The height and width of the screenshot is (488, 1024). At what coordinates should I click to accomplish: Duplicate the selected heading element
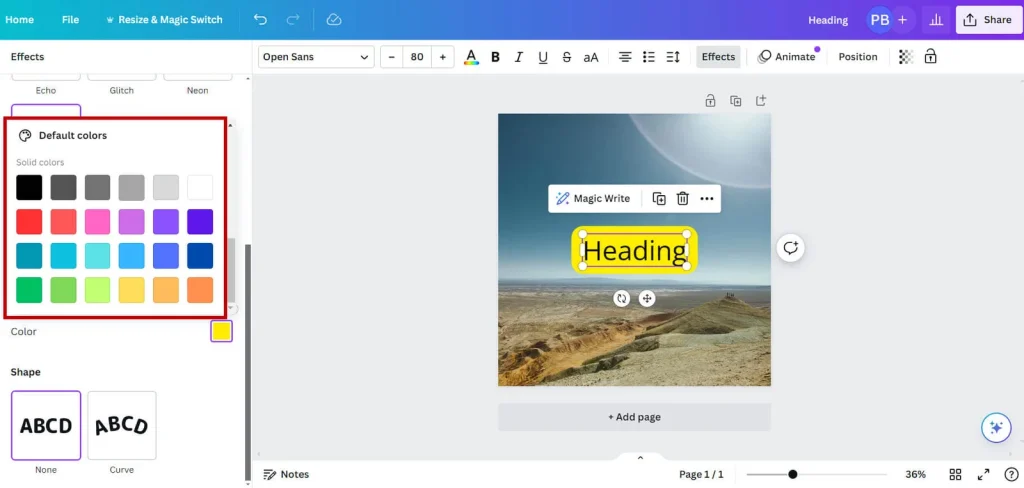659,199
